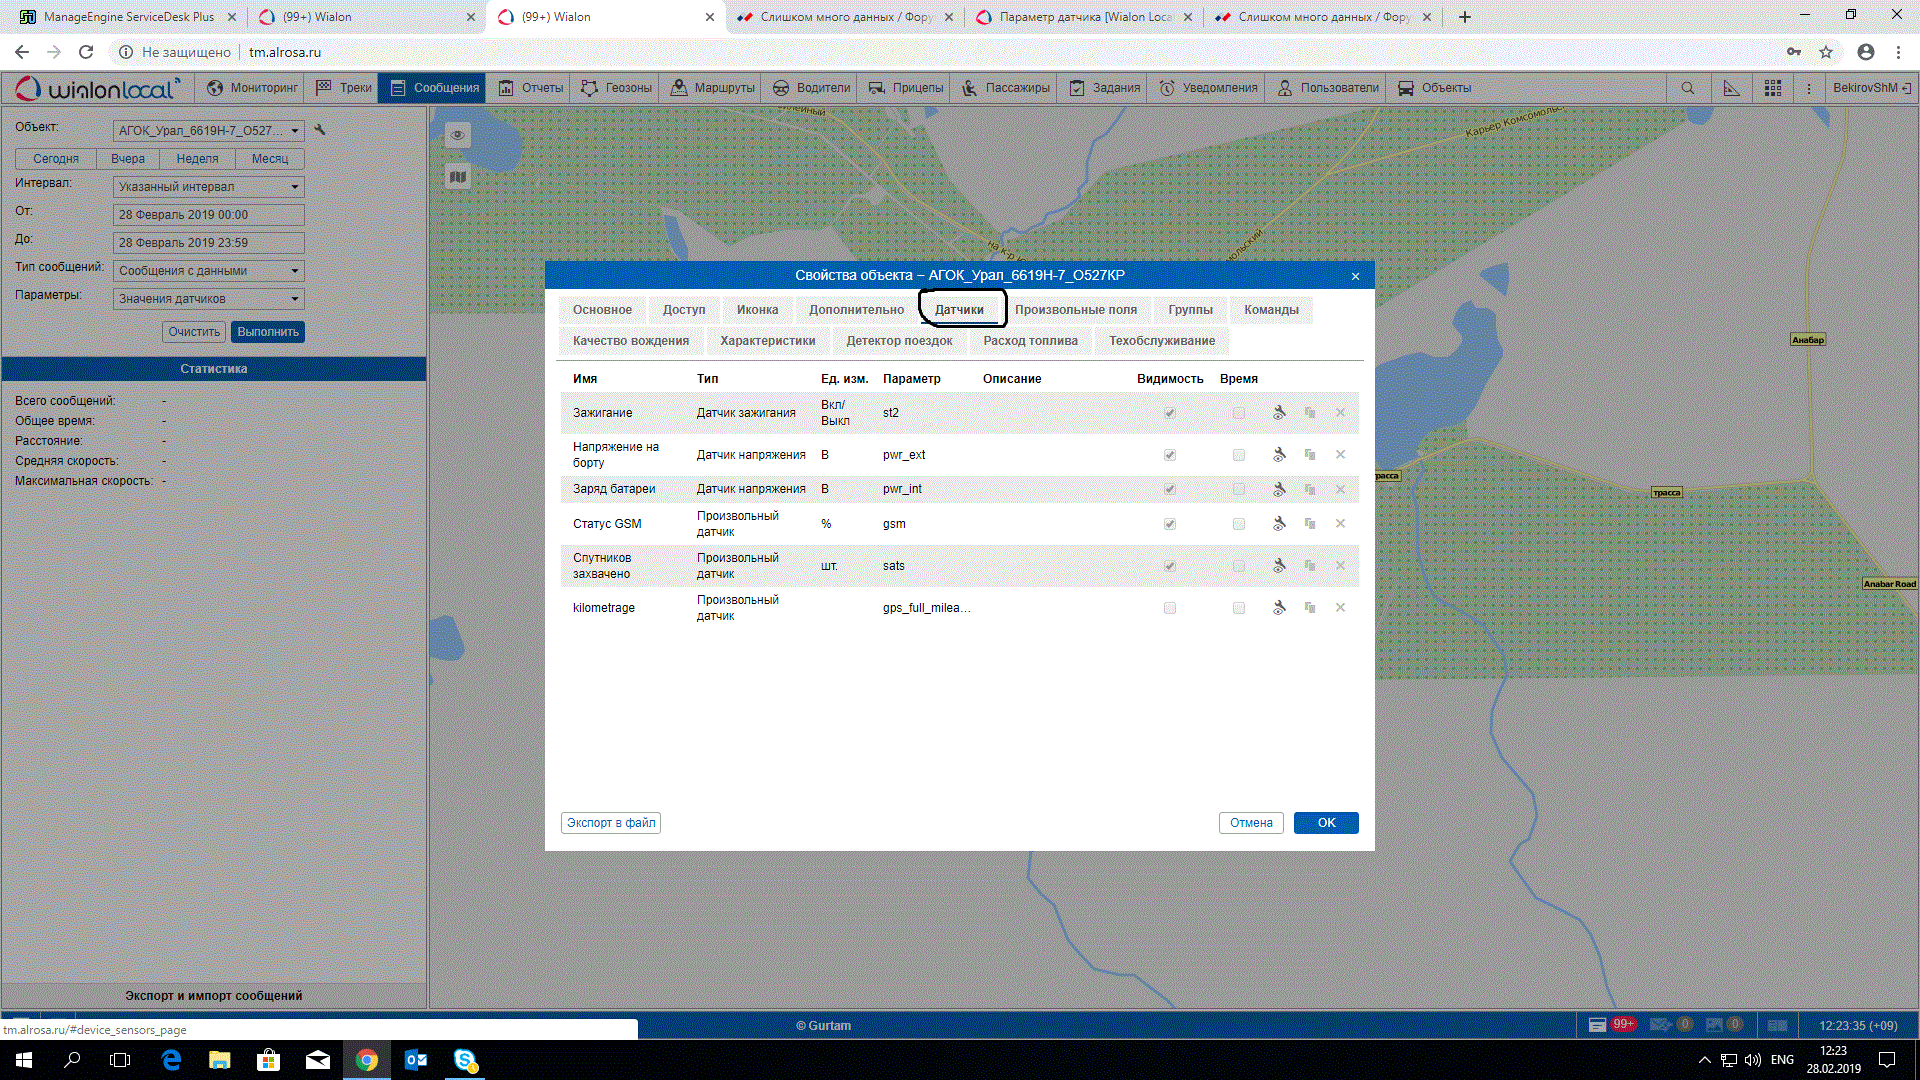
Task: Uncheck visibility checkbox for Статус GSM
Action: pyautogui.click(x=1170, y=524)
